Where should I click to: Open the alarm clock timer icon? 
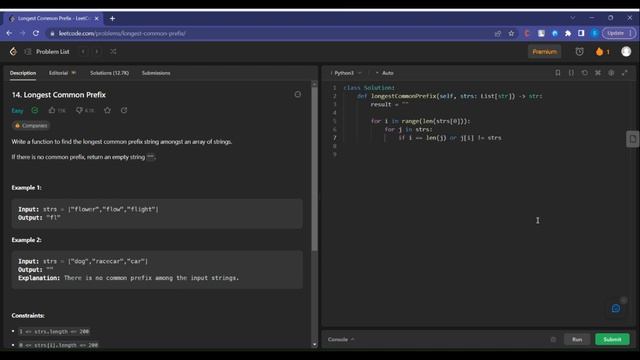click(x=579, y=51)
